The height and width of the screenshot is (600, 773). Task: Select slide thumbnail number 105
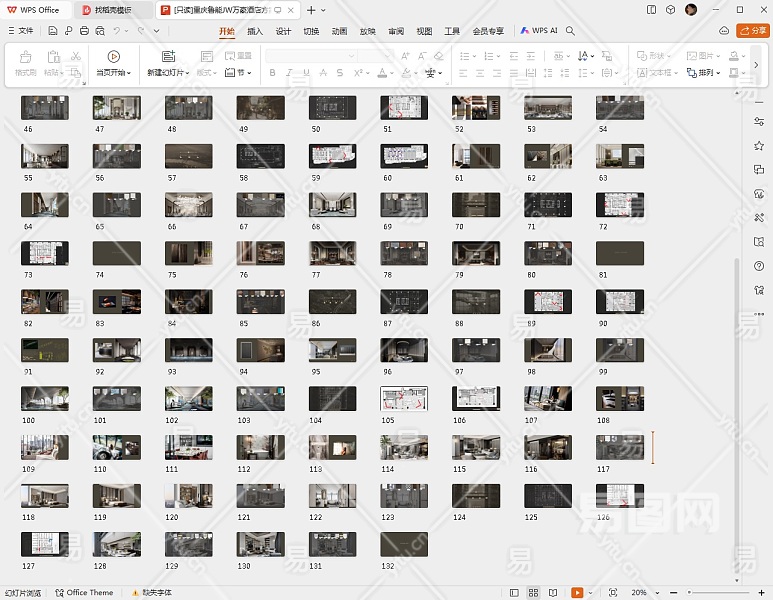point(403,399)
